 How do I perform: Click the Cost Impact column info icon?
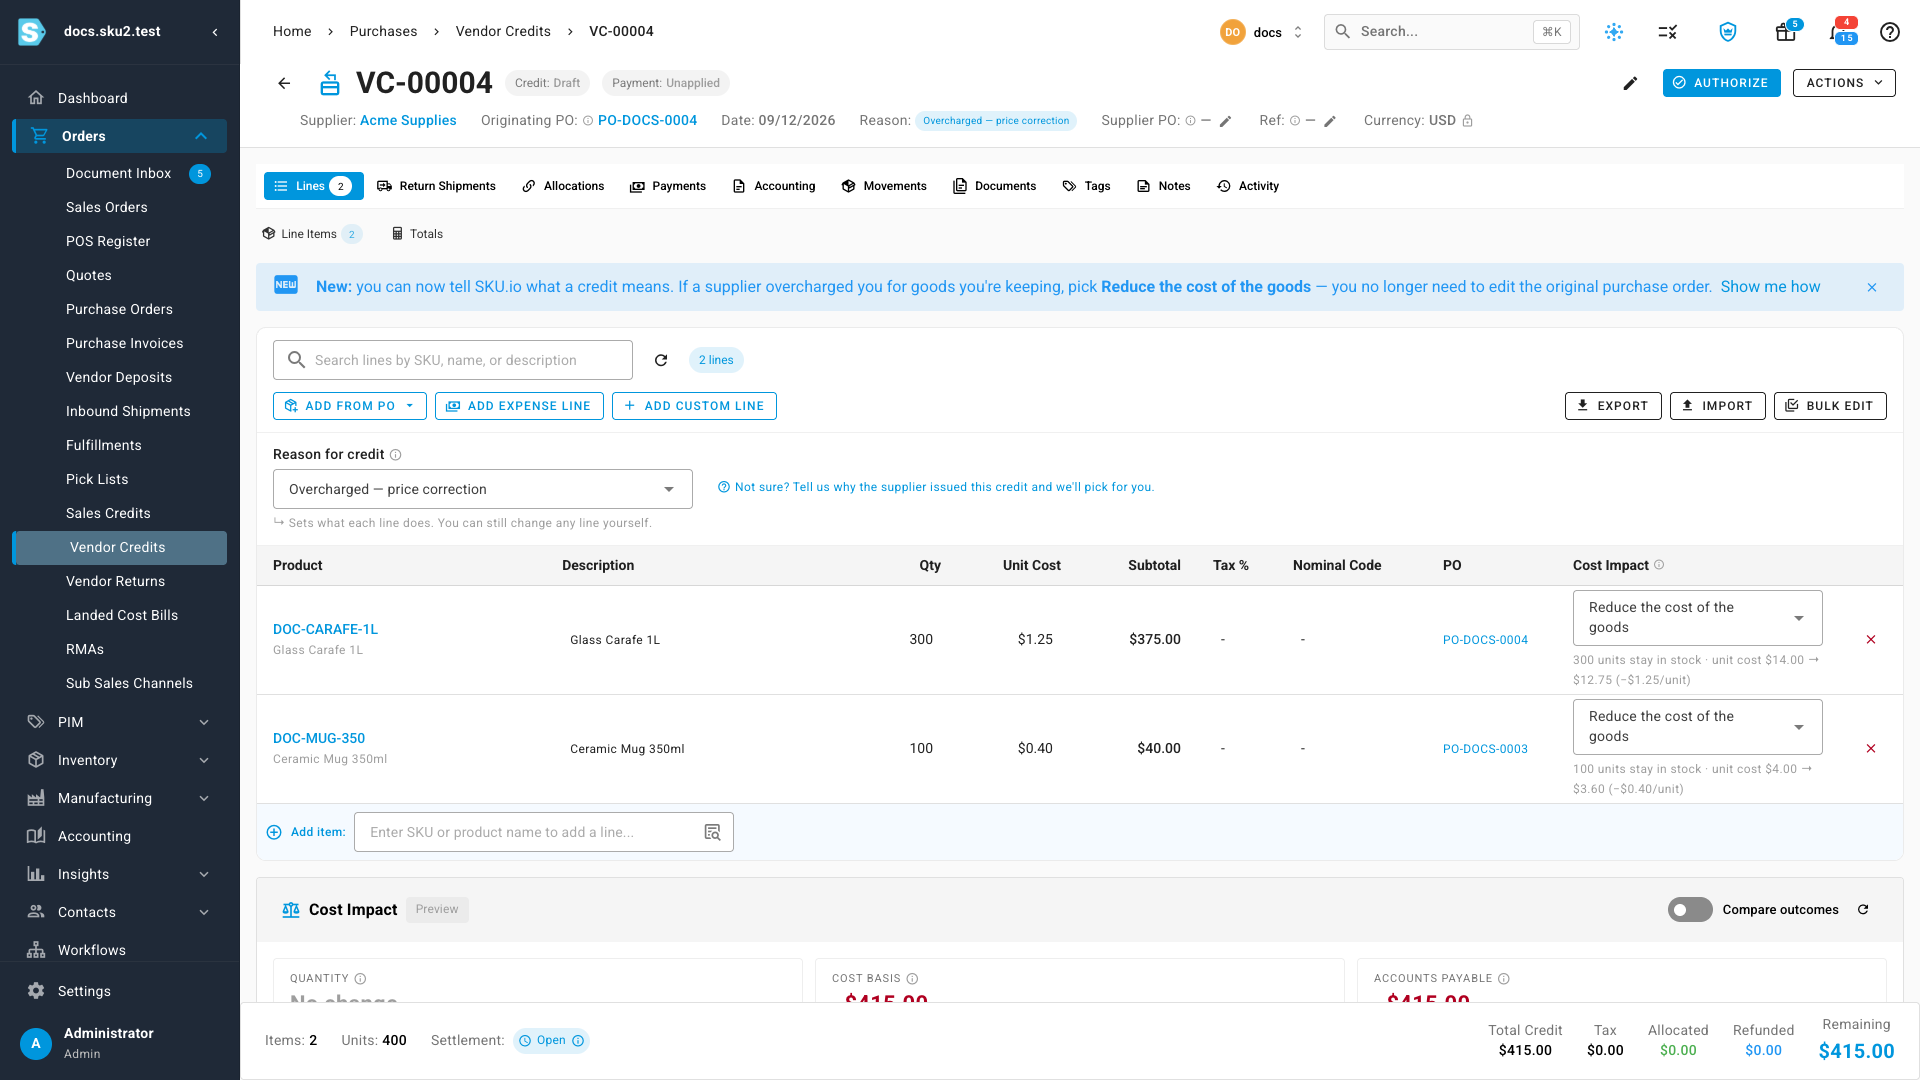pos(1659,565)
